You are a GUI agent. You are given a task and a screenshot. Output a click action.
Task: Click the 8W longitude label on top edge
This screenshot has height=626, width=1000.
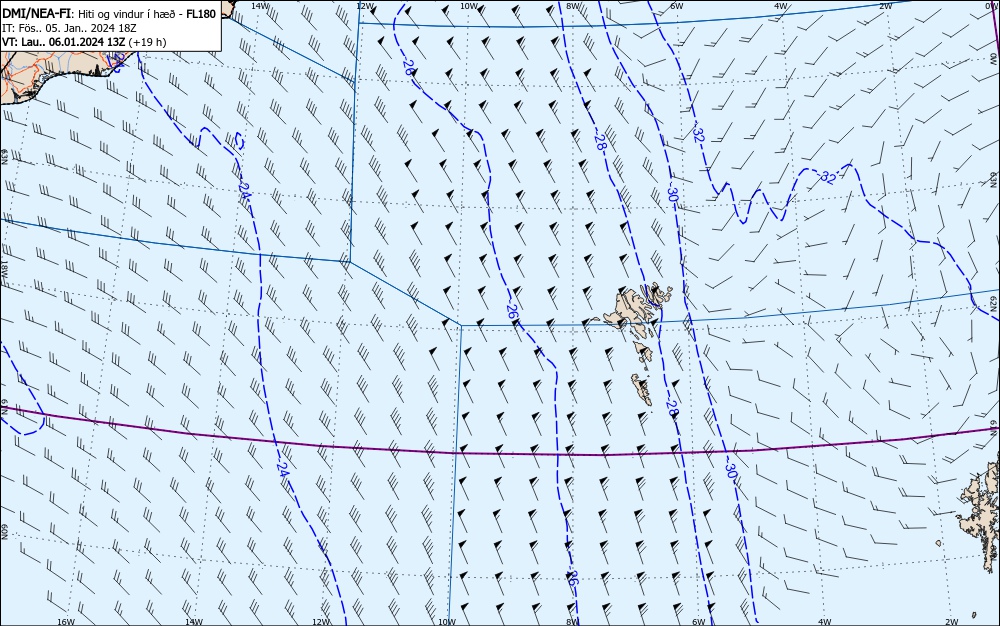(573, 6)
